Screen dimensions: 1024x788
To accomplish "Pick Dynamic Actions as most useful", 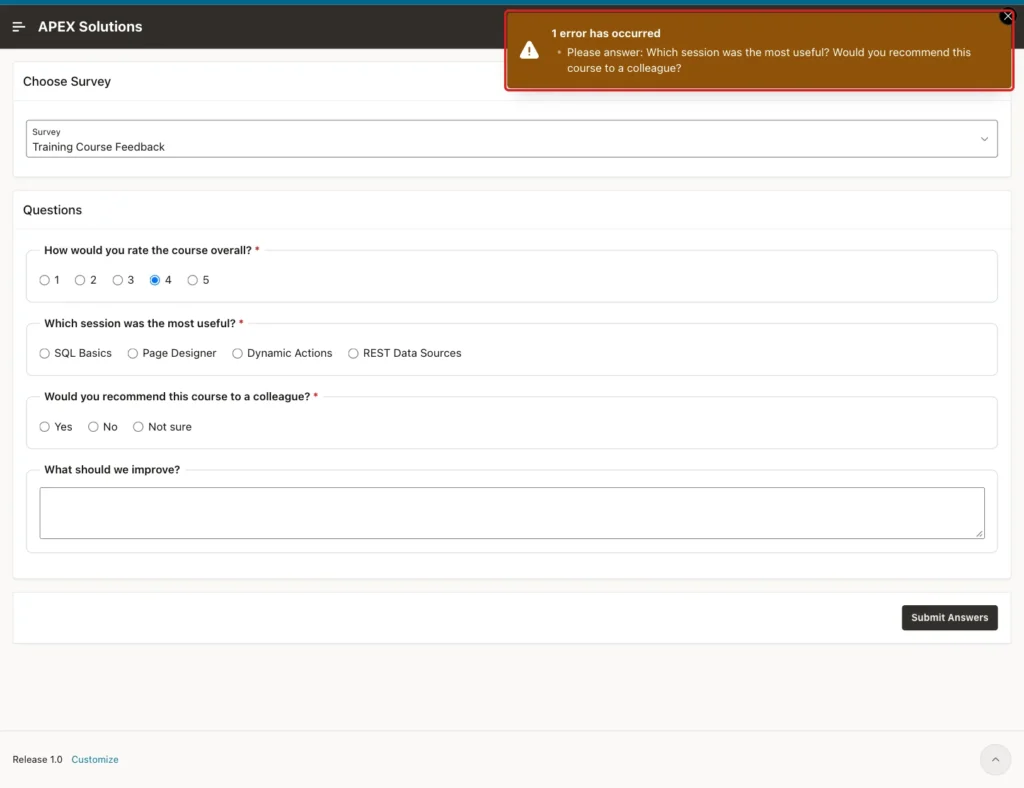I will pos(237,353).
